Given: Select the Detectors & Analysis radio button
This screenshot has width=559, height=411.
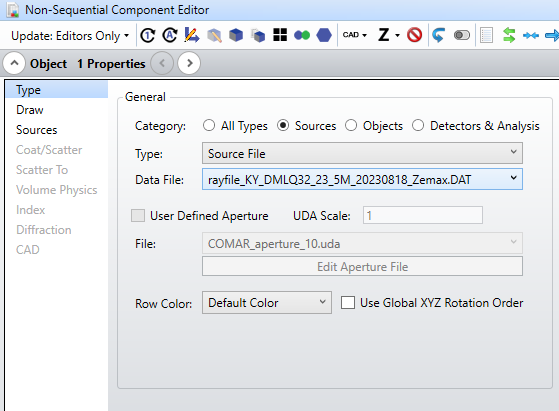Looking at the screenshot, I should (x=418, y=125).
